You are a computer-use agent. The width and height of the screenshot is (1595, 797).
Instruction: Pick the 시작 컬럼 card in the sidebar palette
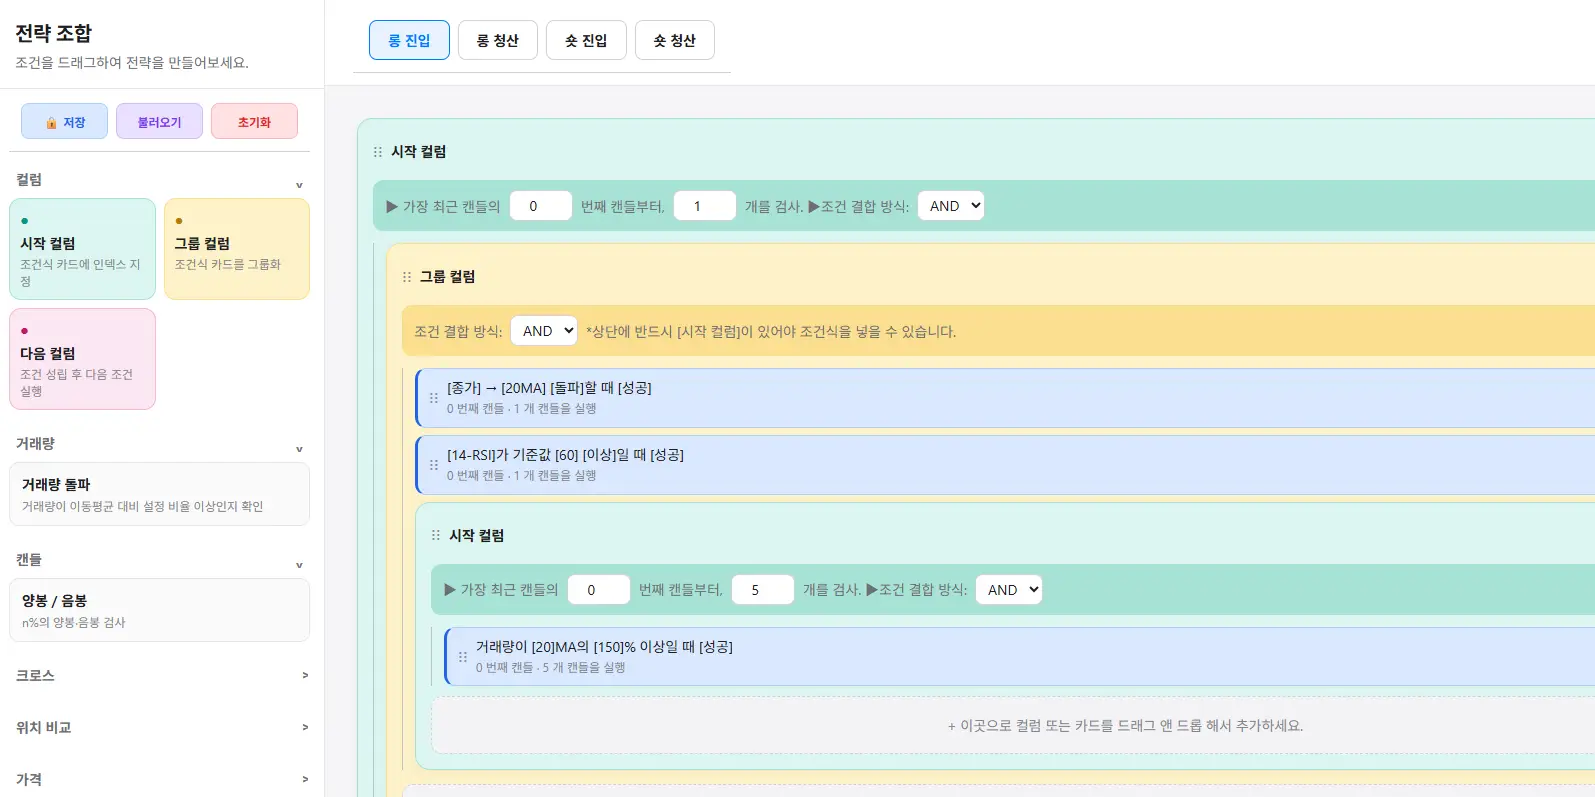(82, 249)
